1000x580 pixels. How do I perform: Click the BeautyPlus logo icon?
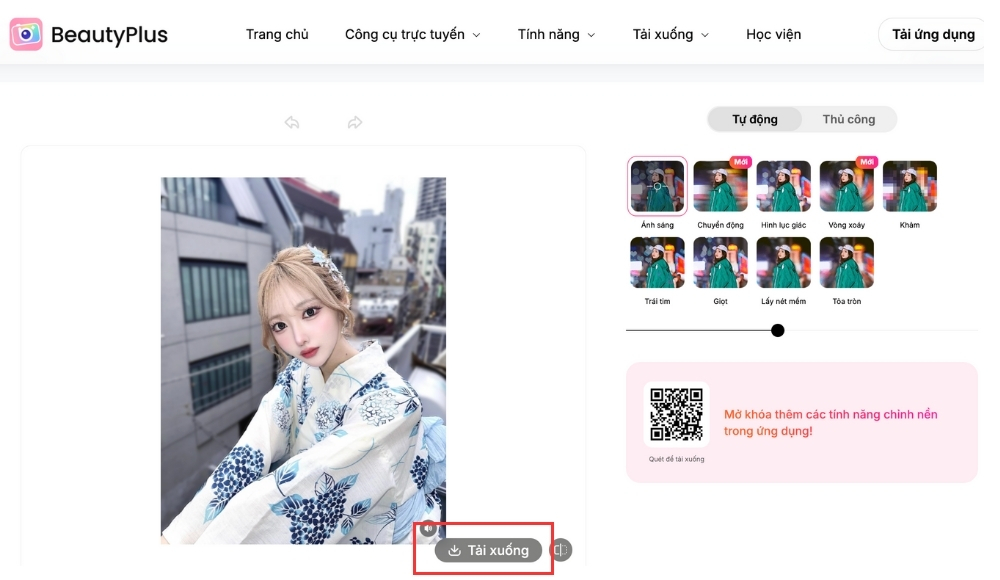pyautogui.click(x=26, y=35)
